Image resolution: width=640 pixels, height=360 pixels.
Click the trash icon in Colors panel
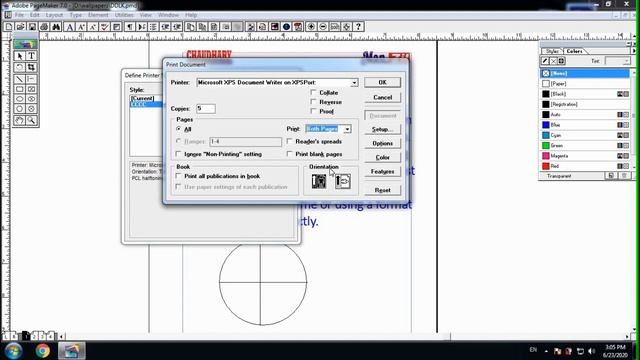click(x=624, y=176)
